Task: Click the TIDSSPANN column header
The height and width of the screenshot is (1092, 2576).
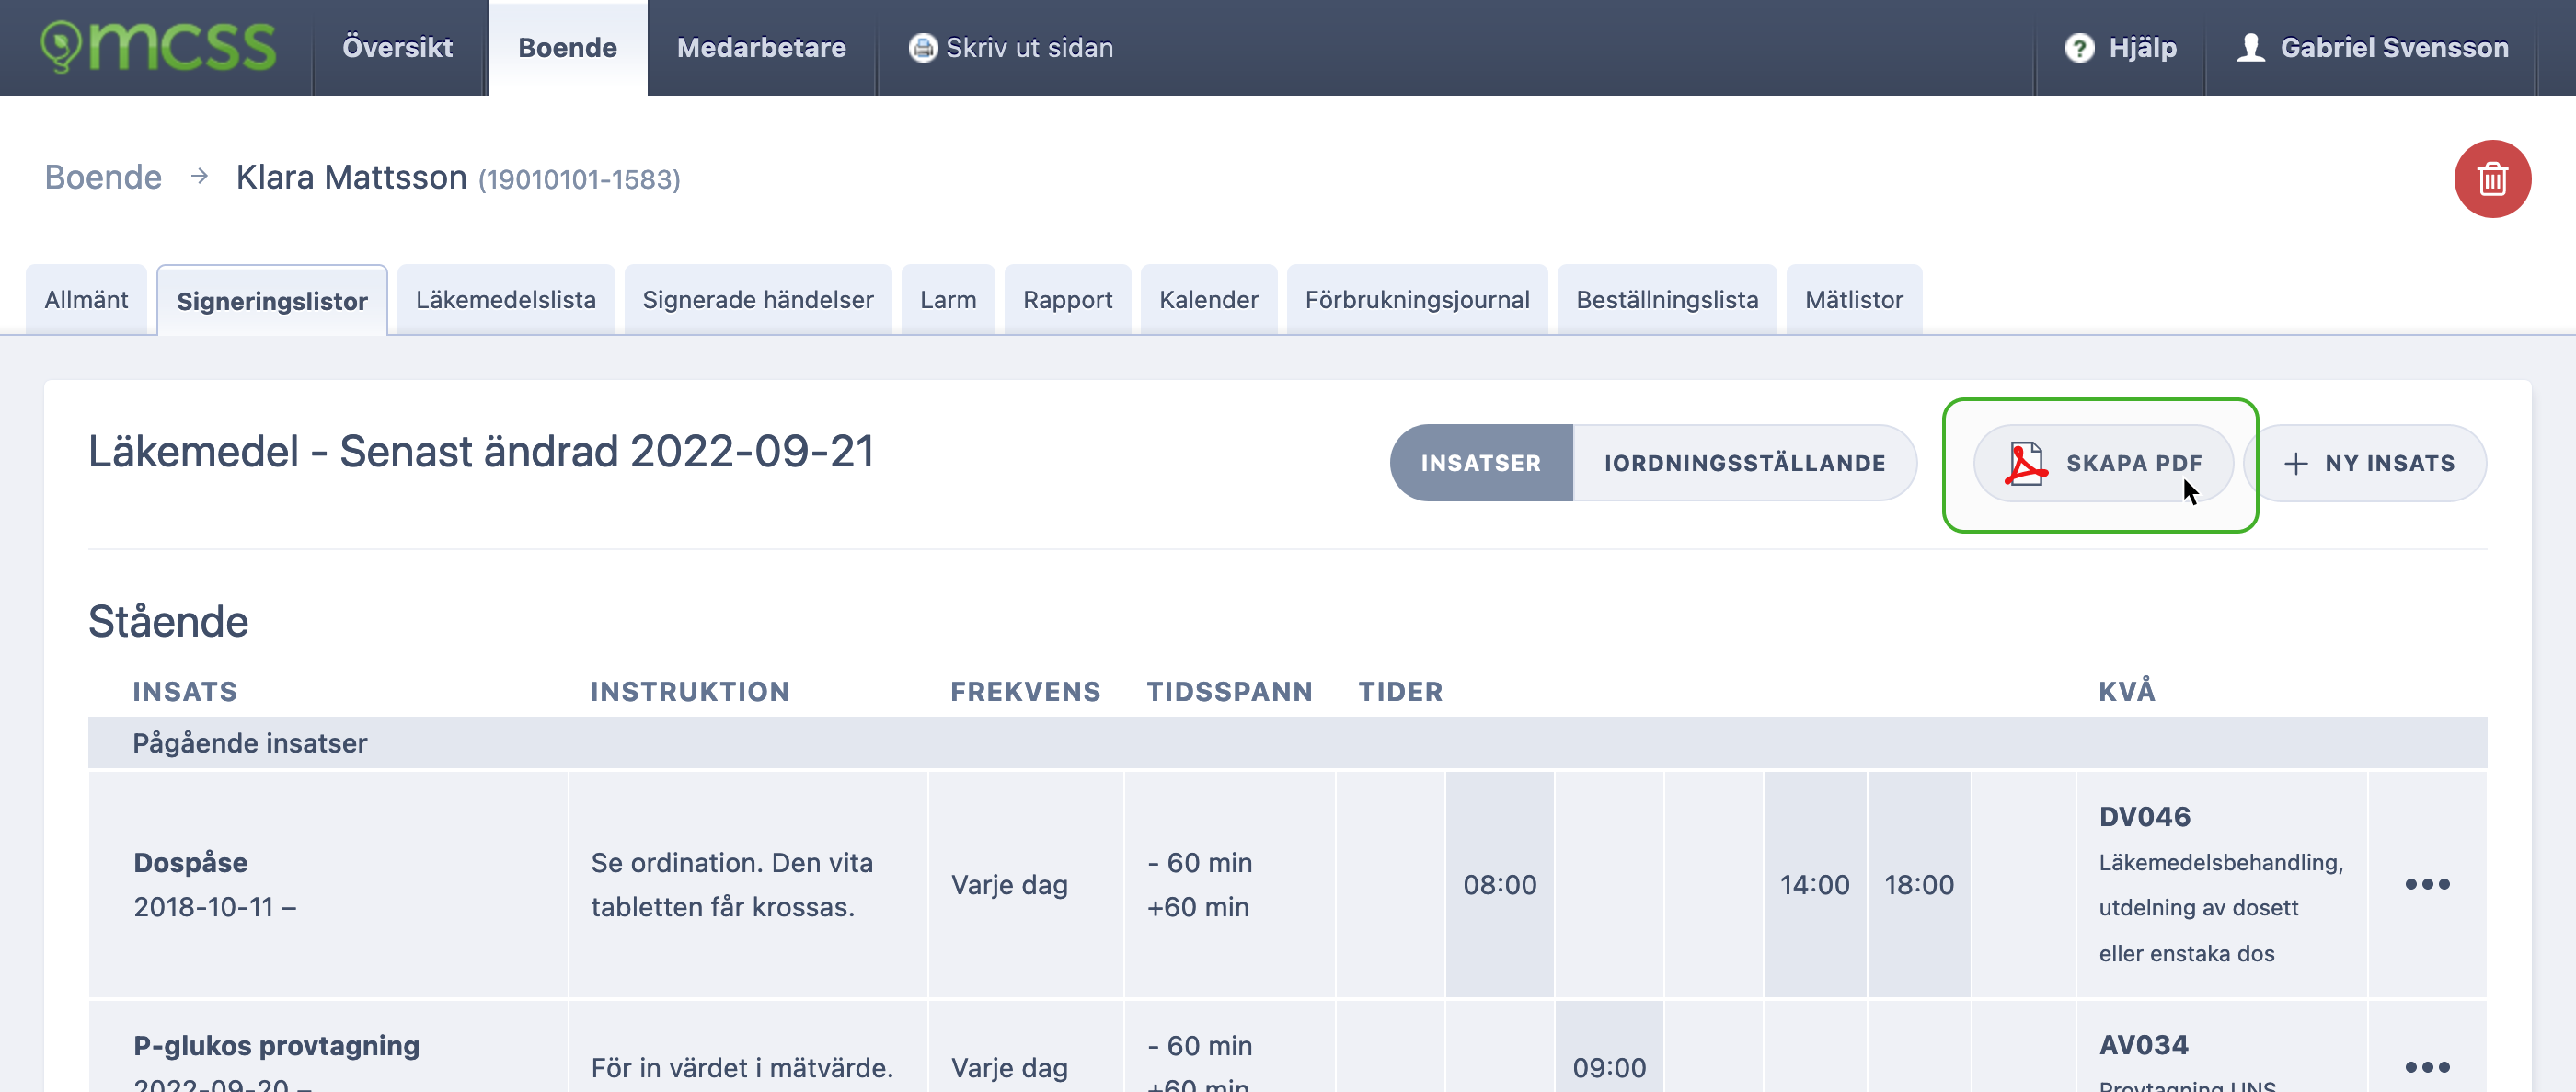Action: click(1229, 691)
